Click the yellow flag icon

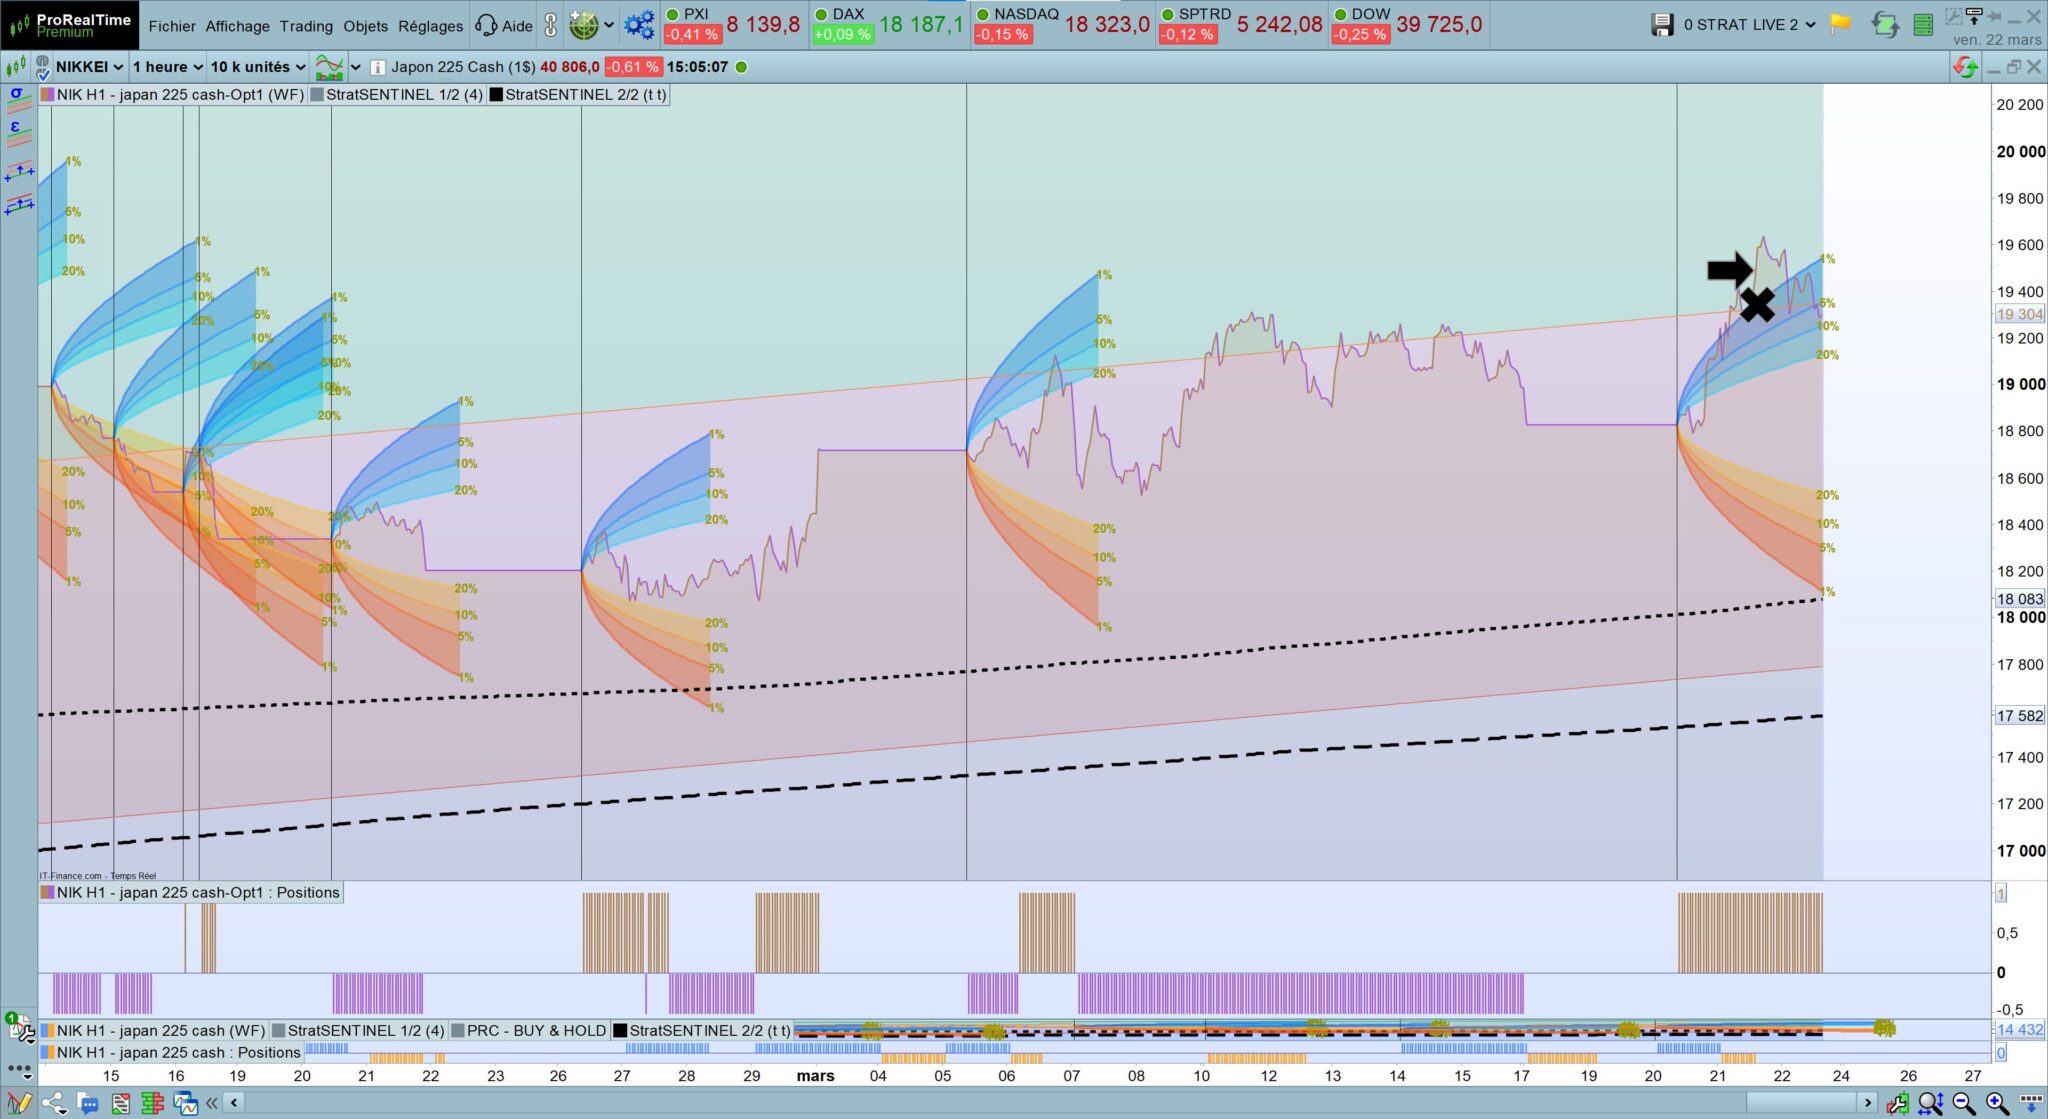coord(1840,25)
